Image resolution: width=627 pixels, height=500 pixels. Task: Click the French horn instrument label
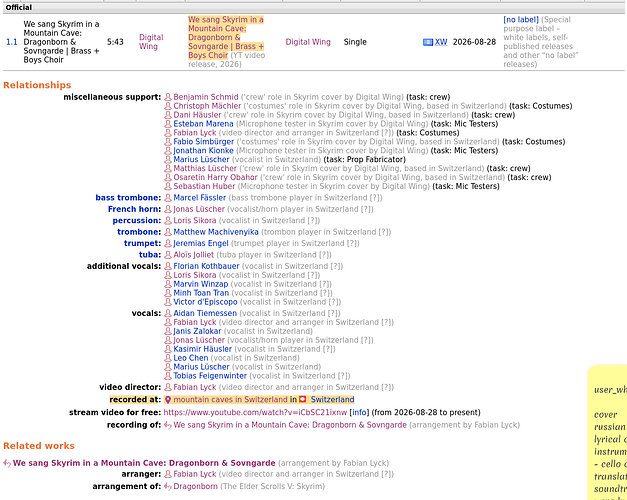(134, 209)
